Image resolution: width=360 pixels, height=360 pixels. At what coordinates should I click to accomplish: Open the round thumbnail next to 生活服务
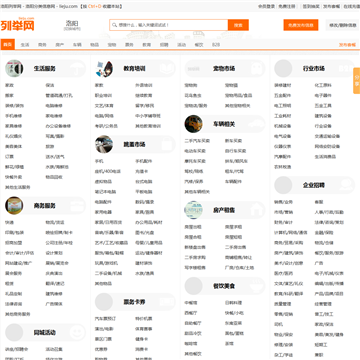pyautogui.click(x=14, y=68)
